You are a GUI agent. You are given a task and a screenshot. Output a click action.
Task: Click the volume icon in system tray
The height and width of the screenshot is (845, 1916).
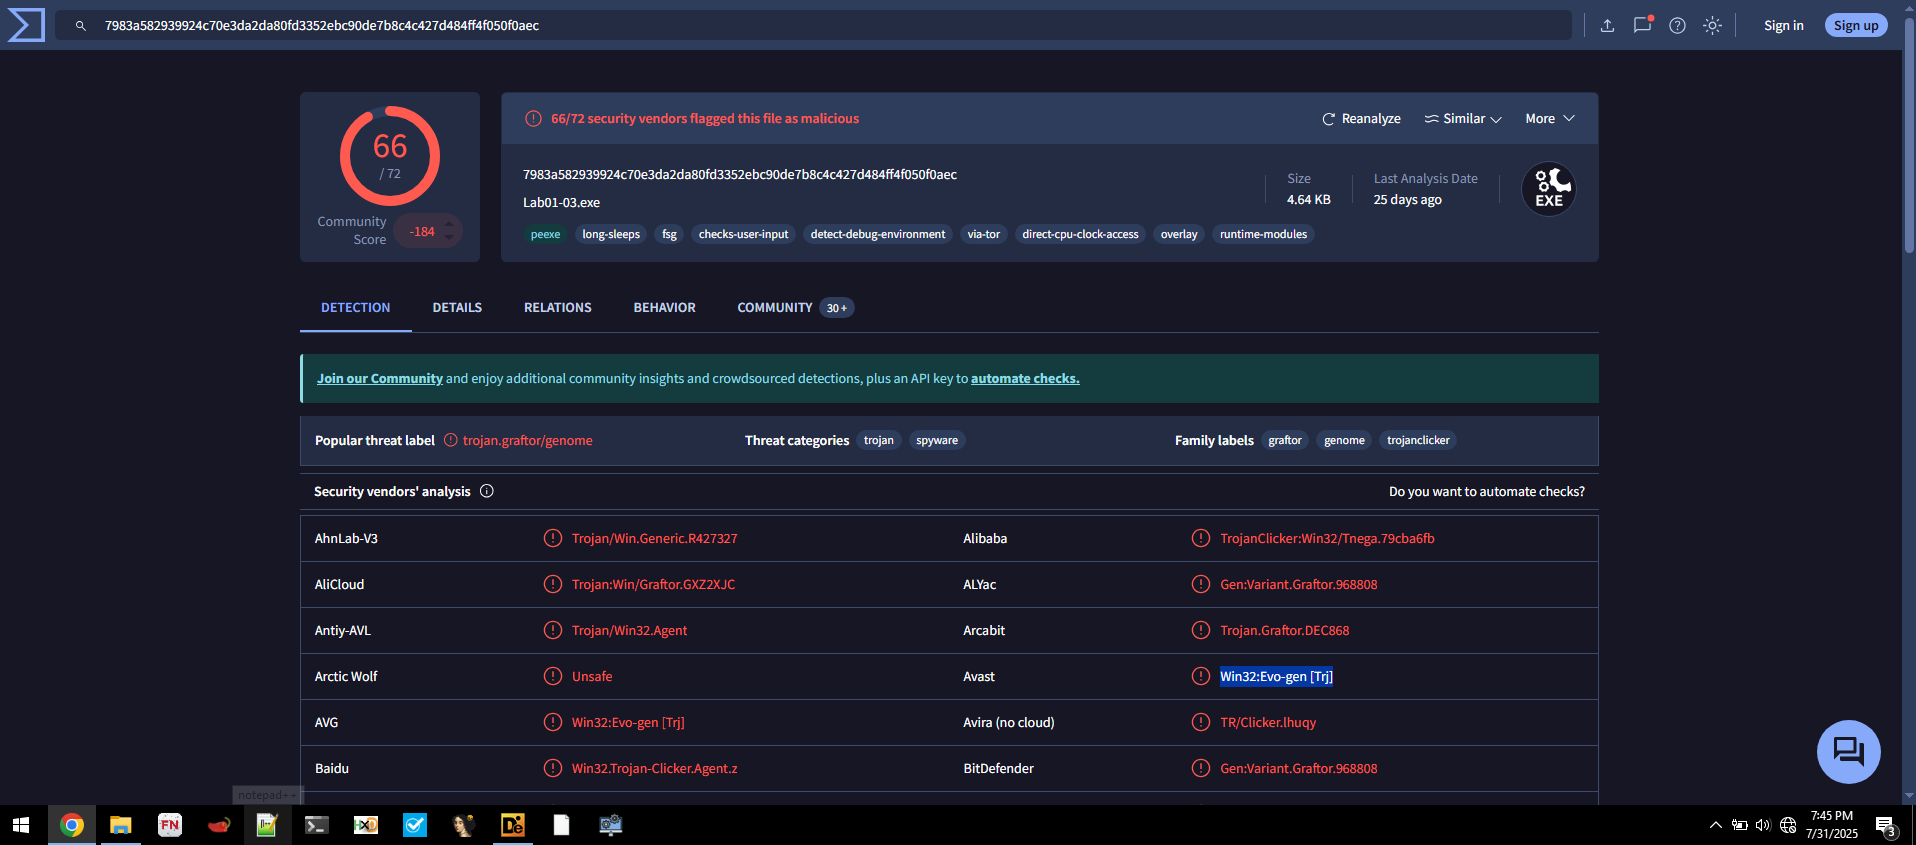pyautogui.click(x=1763, y=825)
